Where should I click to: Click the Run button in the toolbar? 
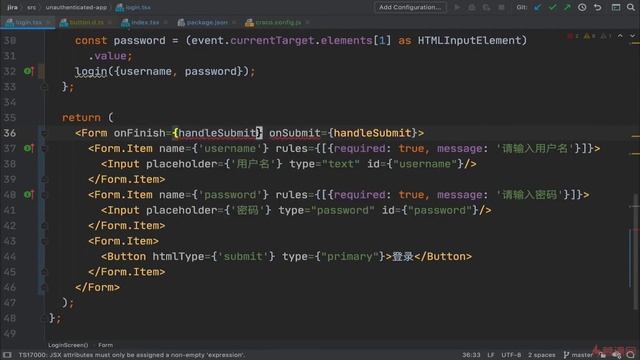point(457,7)
